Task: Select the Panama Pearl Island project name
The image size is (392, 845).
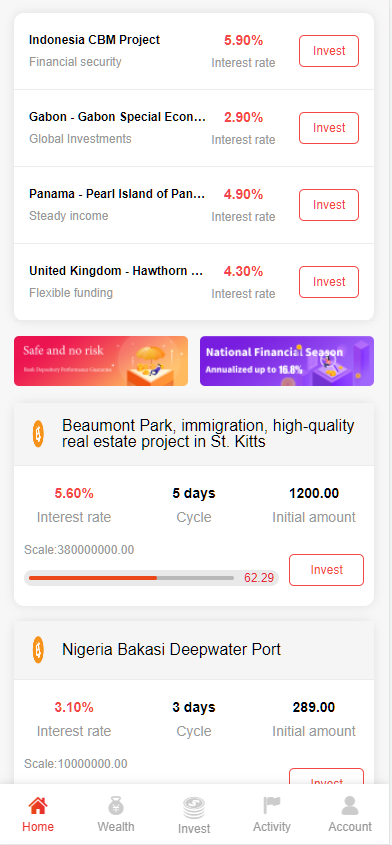Action: pos(117,194)
